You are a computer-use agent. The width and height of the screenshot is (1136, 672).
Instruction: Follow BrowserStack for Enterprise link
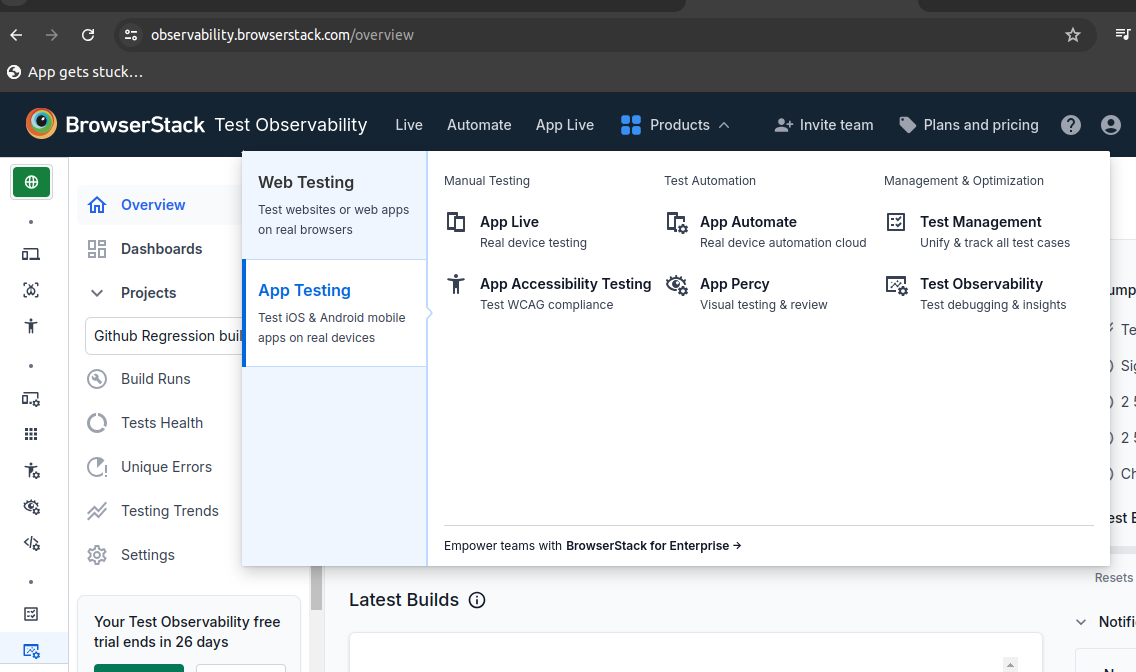point(653,546)
